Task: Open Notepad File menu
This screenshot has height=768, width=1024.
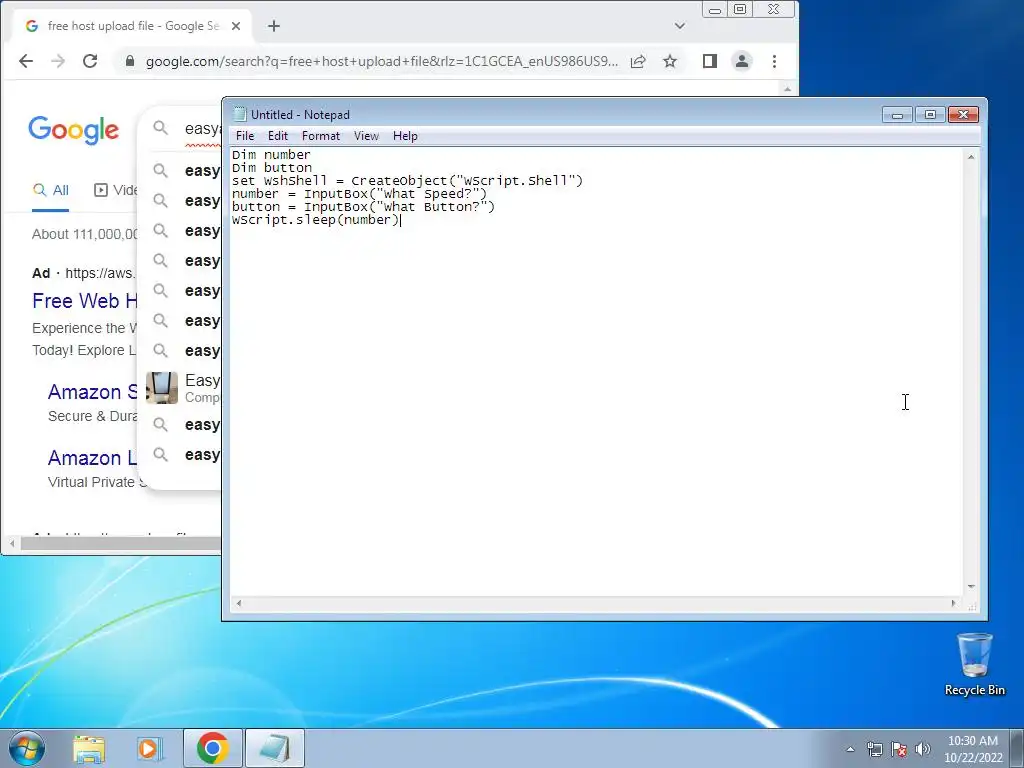Action: click(245, 136)
